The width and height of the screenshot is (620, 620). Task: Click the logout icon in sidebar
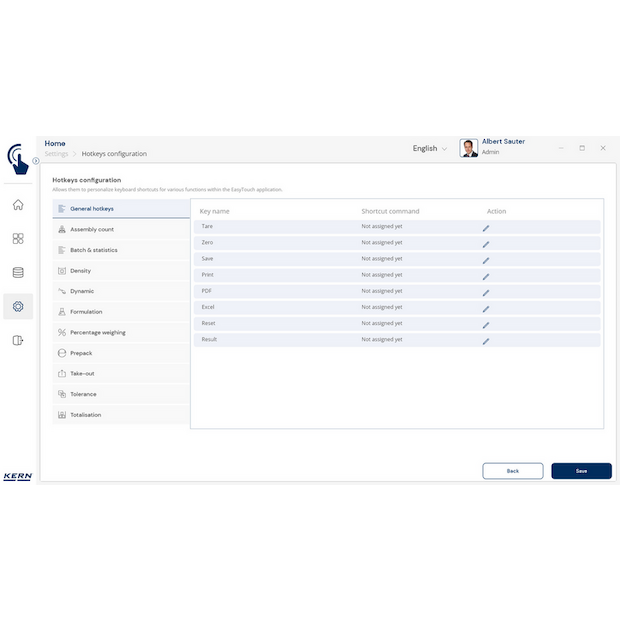click(18, 340)
